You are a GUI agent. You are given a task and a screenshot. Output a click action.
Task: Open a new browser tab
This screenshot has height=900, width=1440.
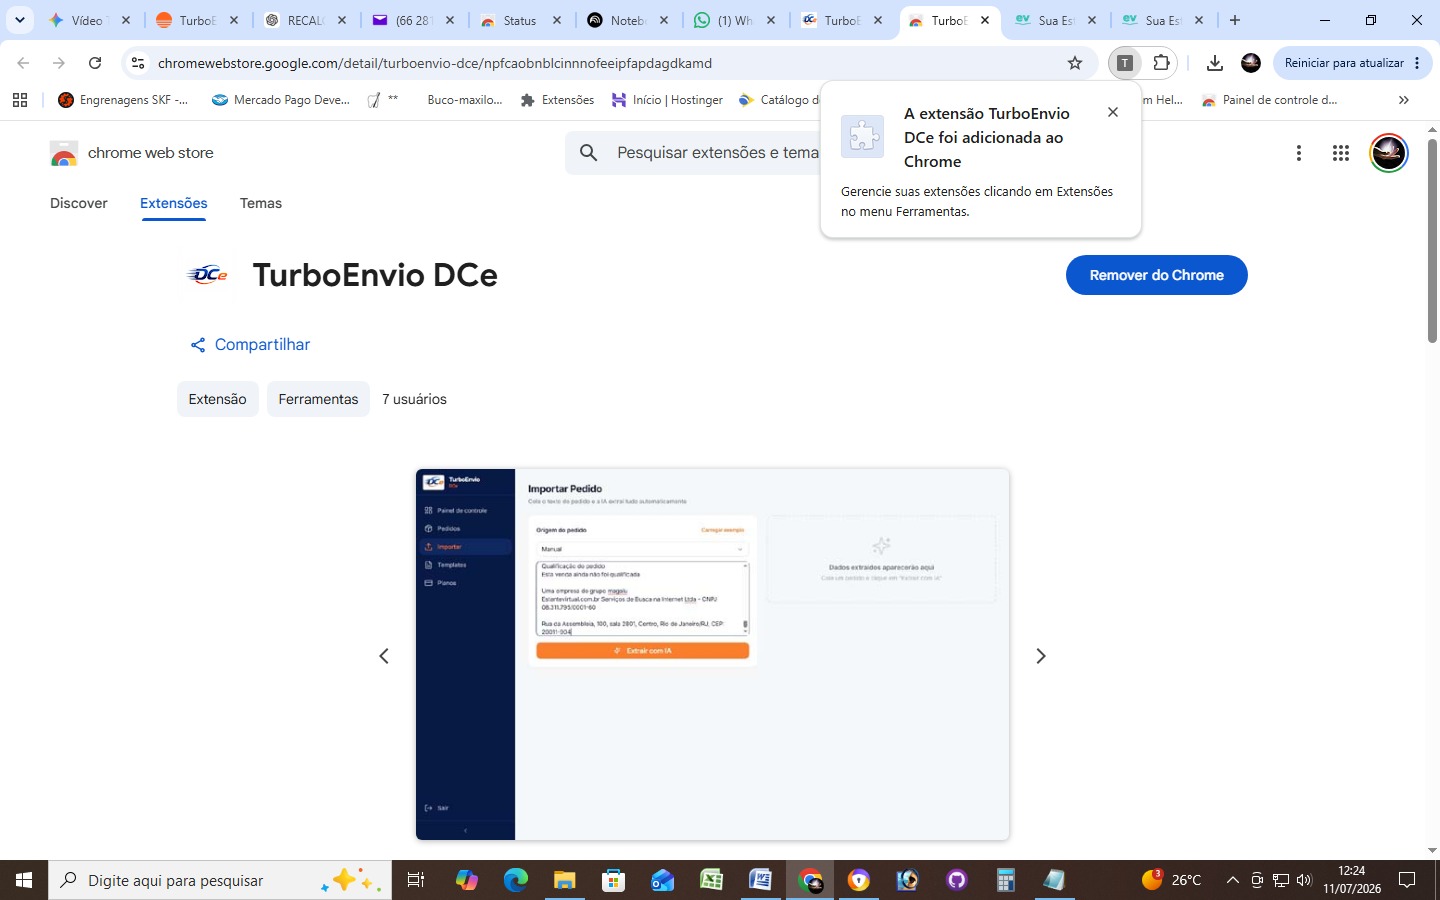(1235, 20)
